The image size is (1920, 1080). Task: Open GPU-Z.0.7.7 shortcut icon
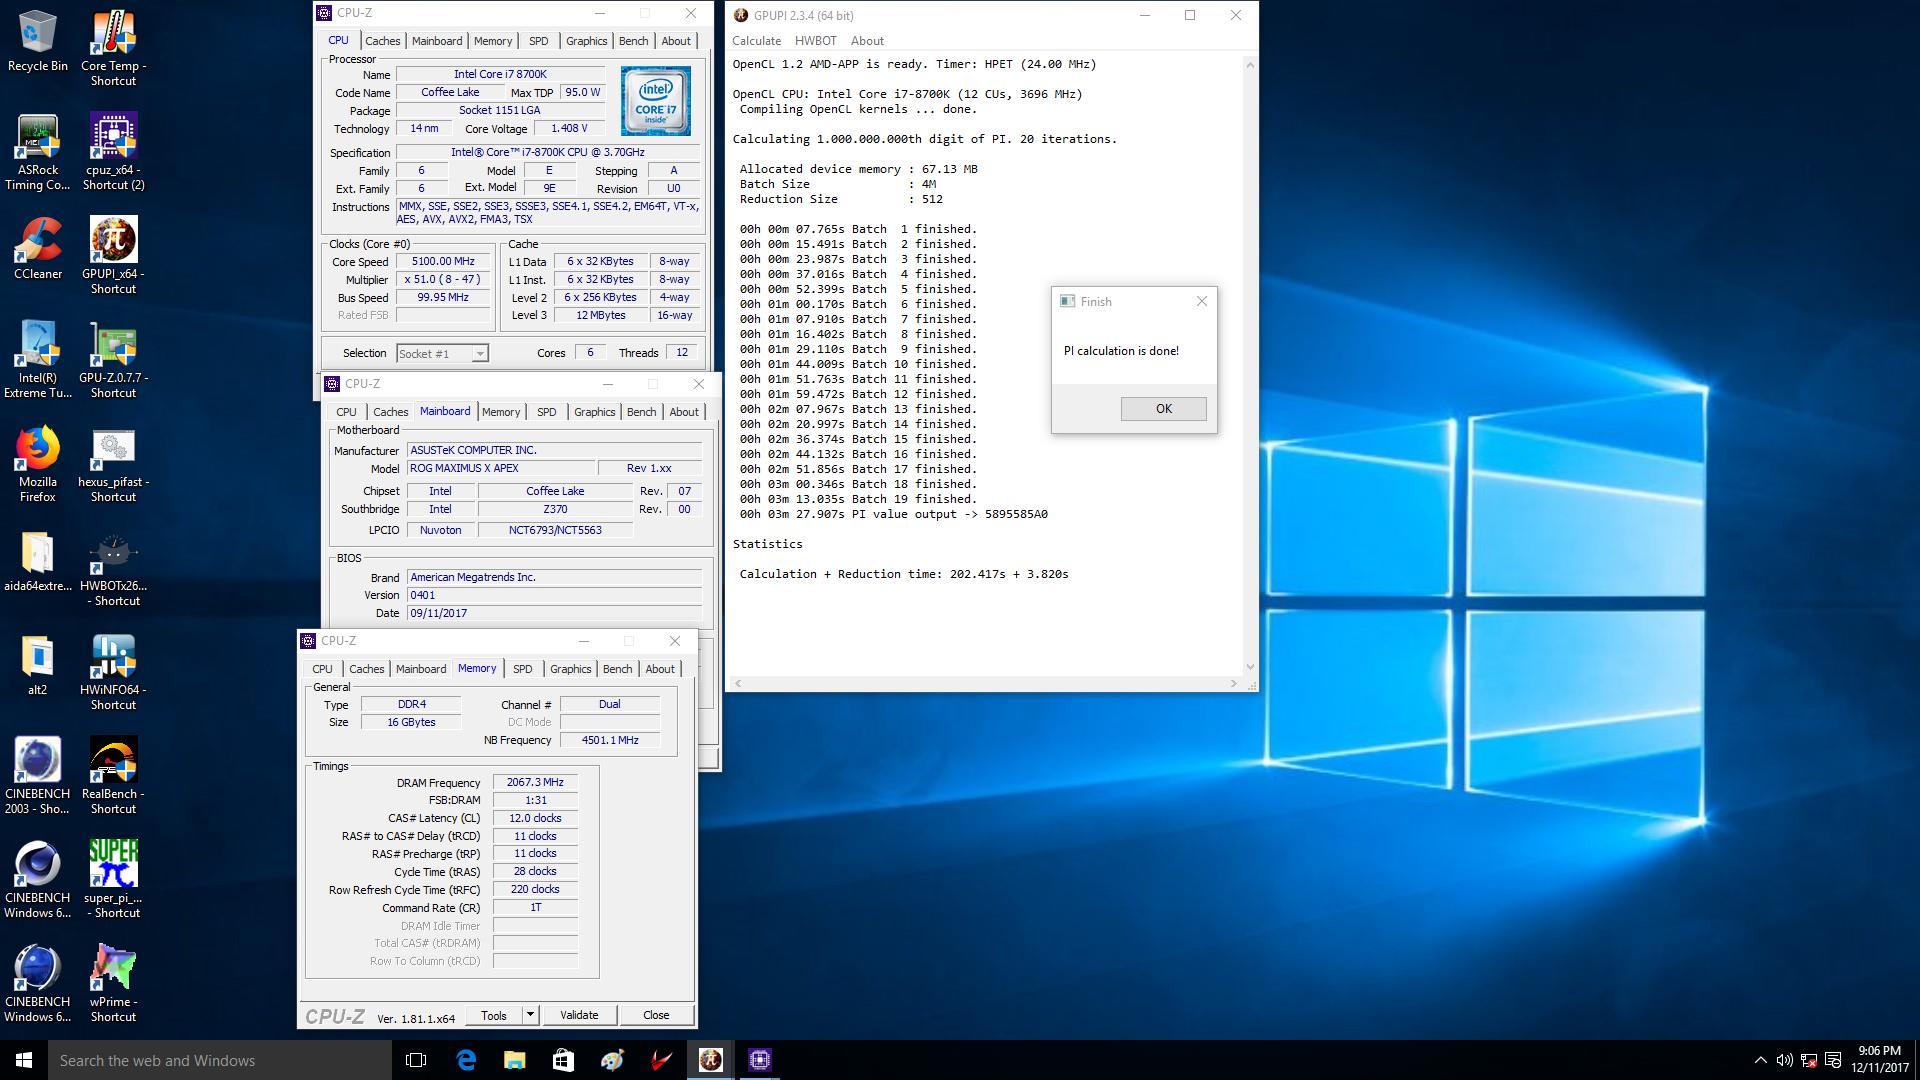pyautogui.click(x=113, y=360)
